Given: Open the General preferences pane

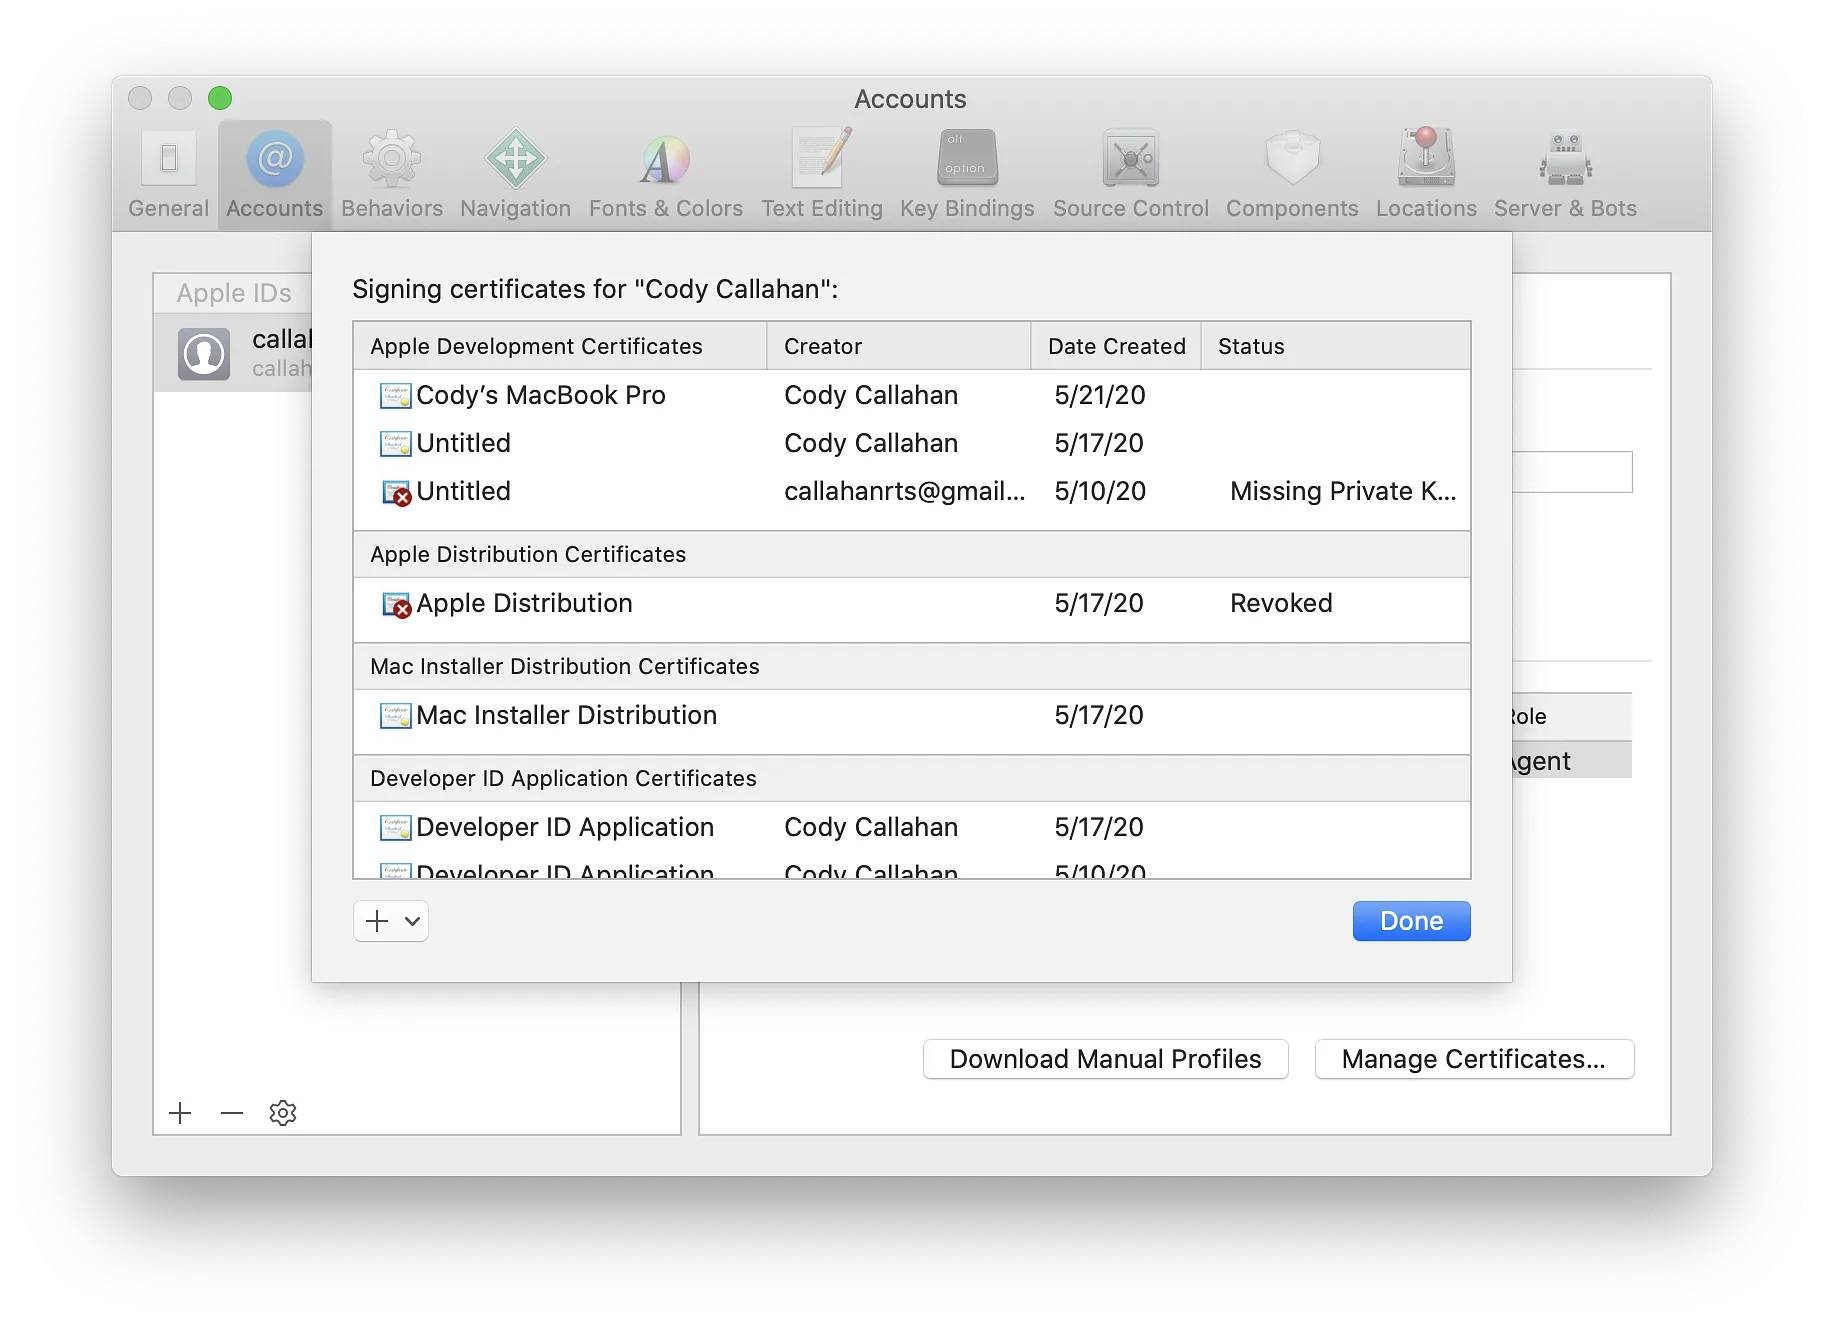Looking at the screenshot, I should coord(168,174).
